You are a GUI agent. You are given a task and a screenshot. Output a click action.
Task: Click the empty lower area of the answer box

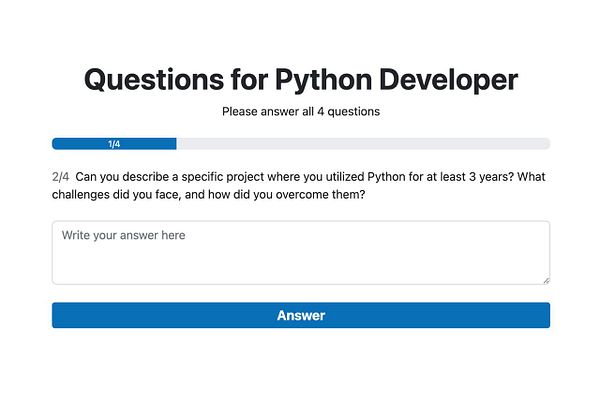(300, 268)
